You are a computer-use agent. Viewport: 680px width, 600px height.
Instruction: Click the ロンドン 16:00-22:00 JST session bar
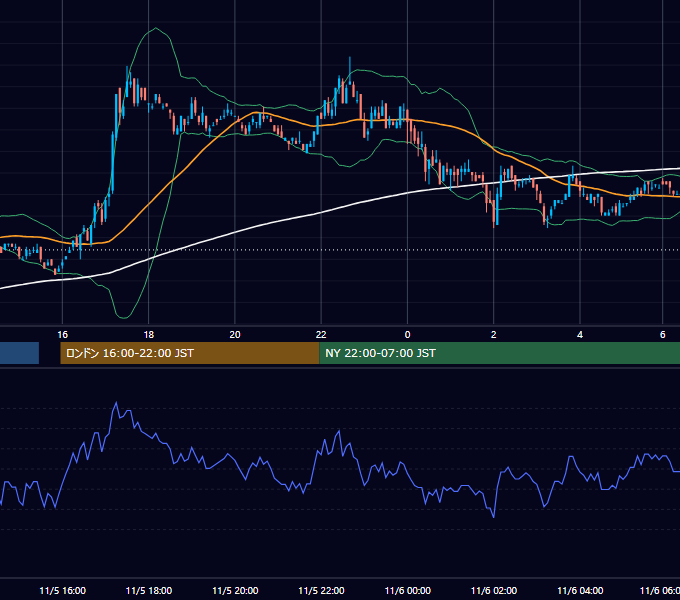pos(190,353)
